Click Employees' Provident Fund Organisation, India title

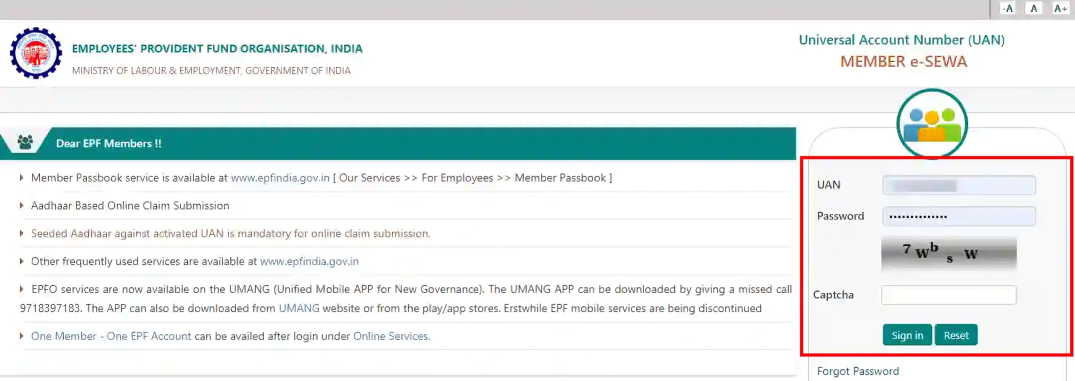pyautogui.click(x=217, y=49)
